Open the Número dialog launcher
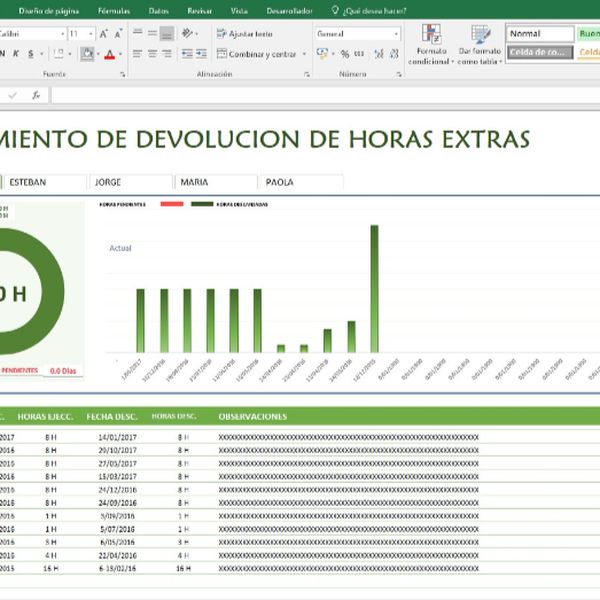The height and width of the screenshot is (600, 600). click(399, 75)
